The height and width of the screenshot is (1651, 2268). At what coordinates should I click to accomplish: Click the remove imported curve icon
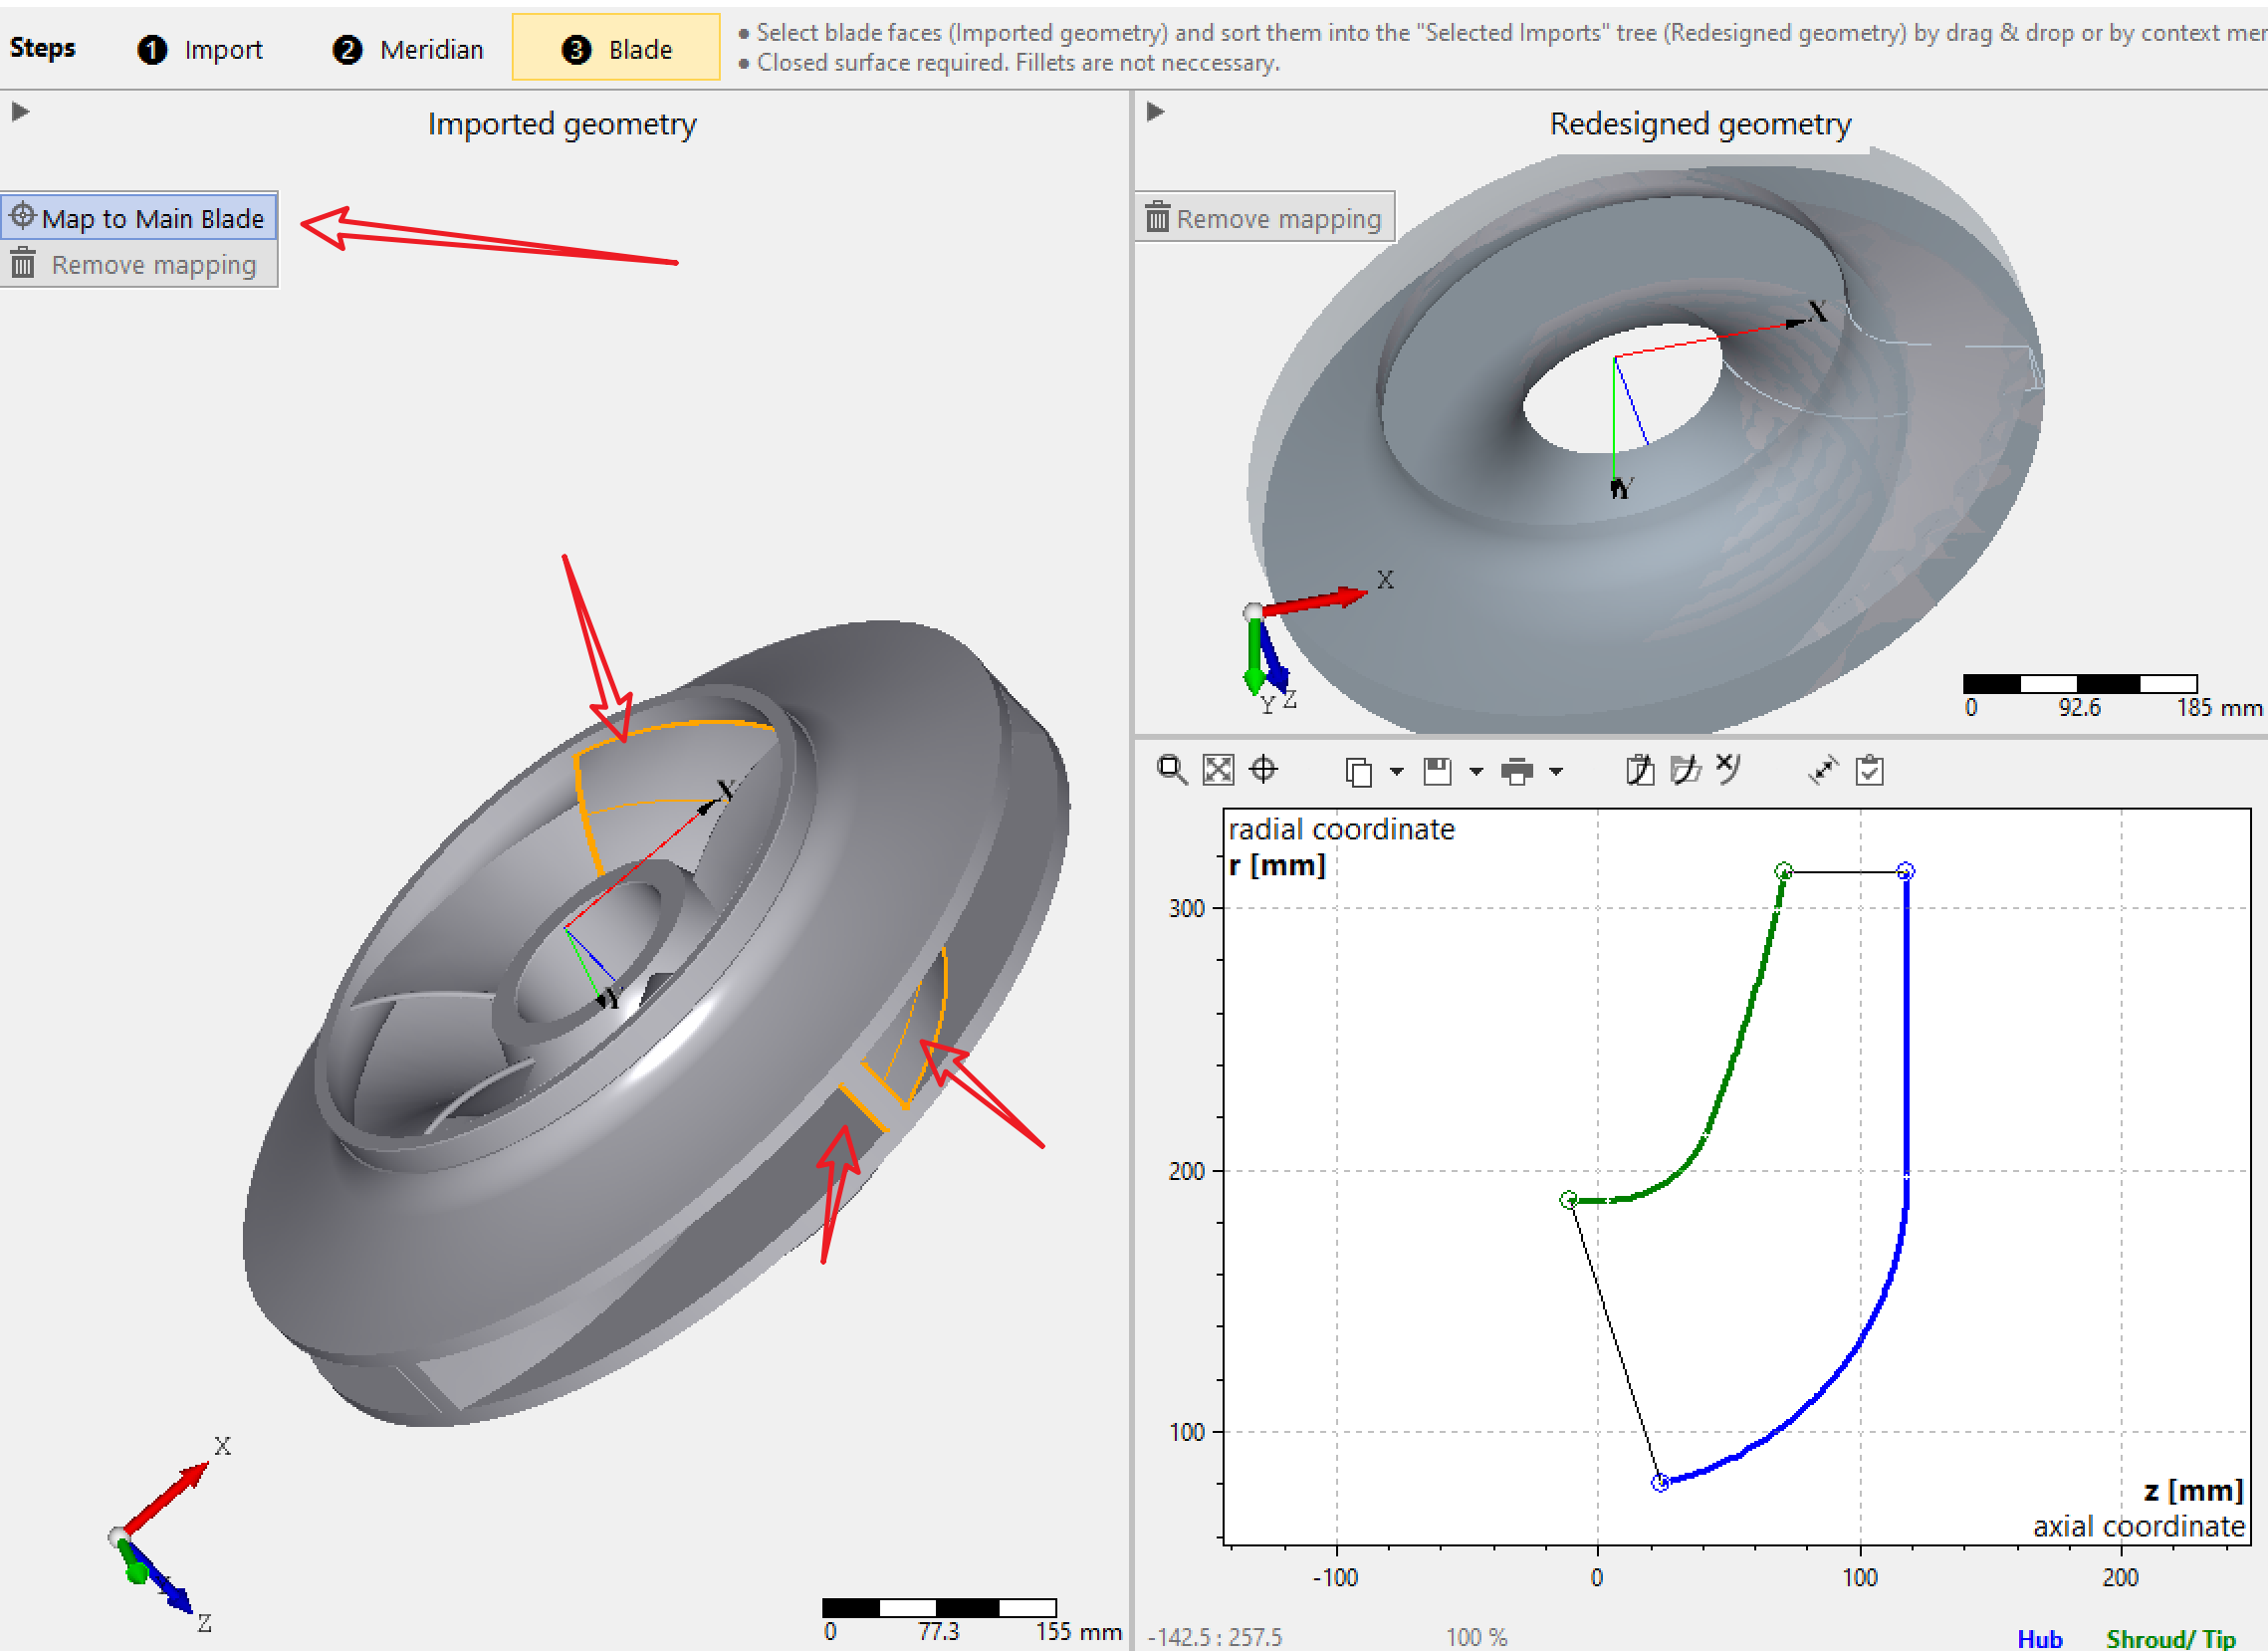point(1729,768)
